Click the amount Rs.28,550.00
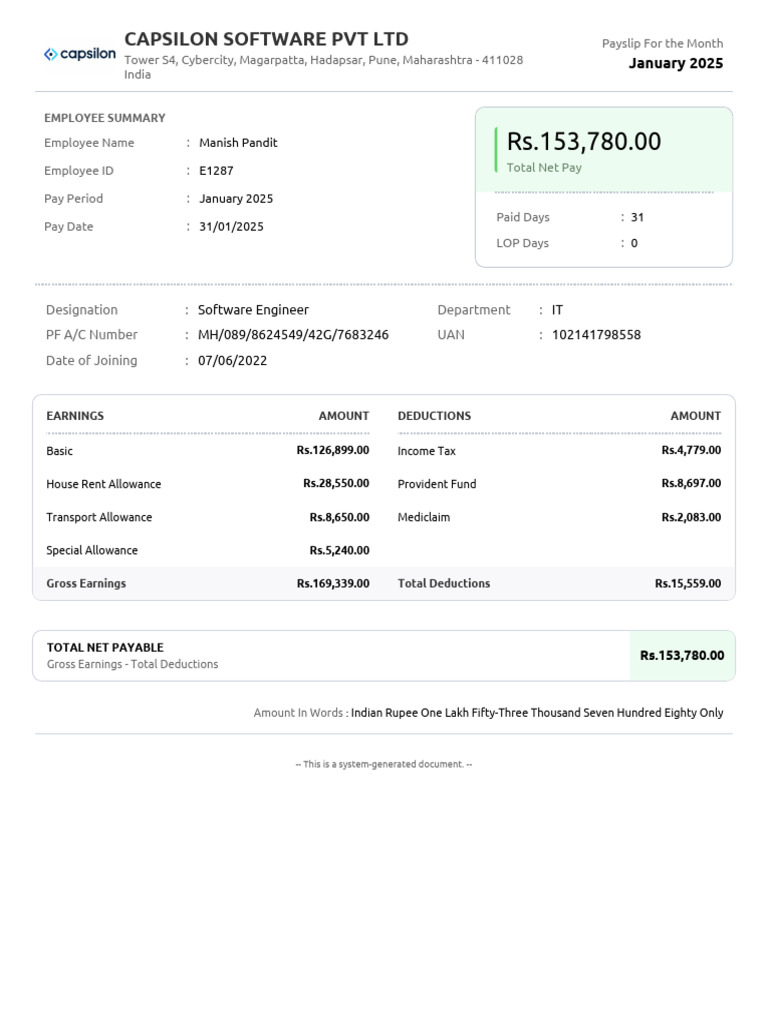Image resolution: width=768 pixels, height=1024 pixels. 336,483
